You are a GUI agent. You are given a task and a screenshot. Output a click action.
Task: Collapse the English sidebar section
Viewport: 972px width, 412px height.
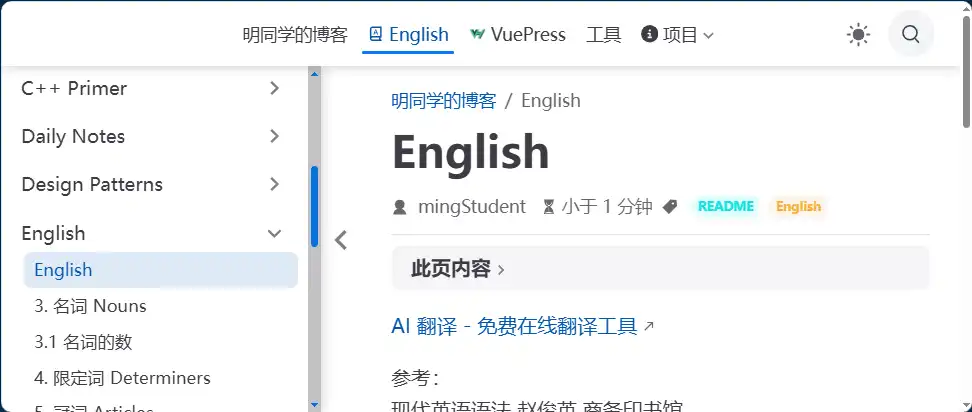click(275, 234)
